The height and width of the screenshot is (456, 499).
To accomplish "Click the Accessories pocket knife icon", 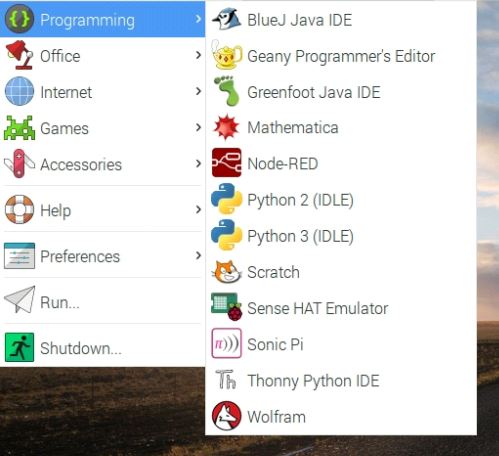I will [x=19, y=164].
